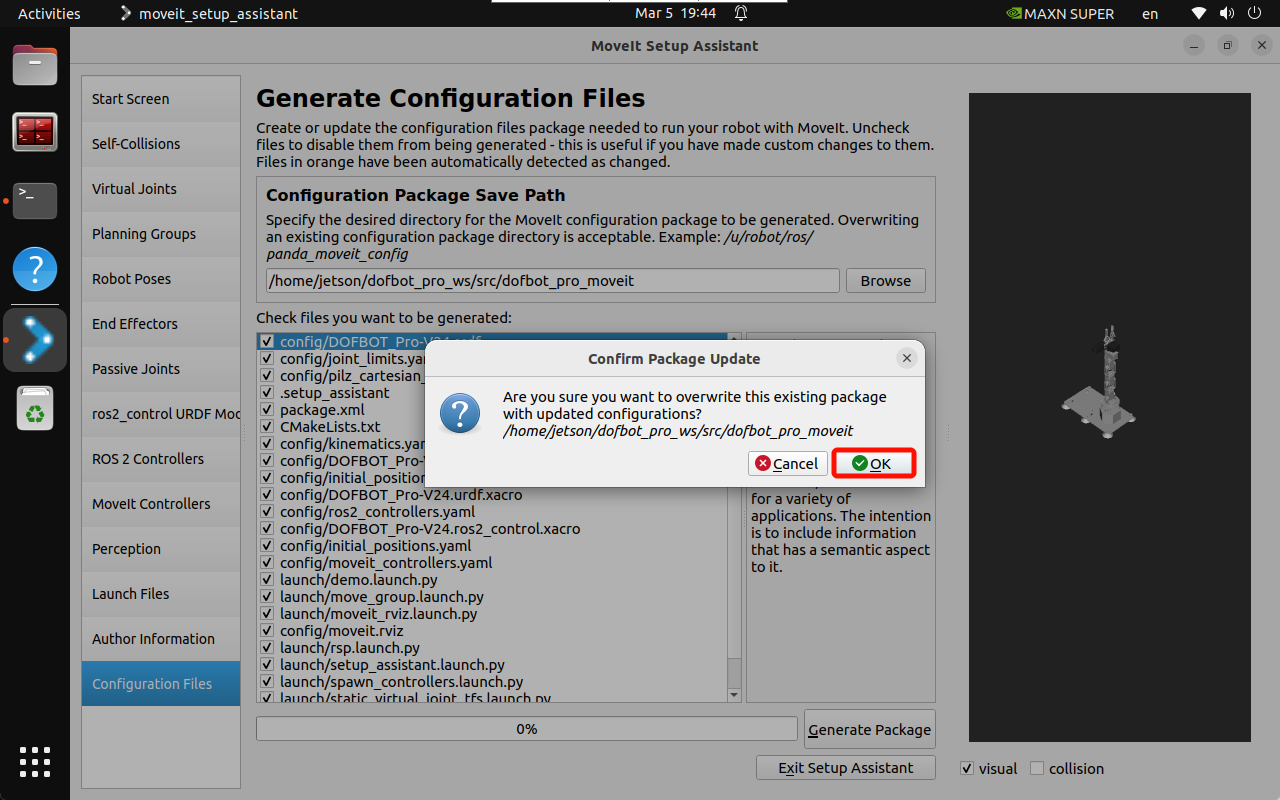Image resolution: width=1280 pixels, height=800 pixels.
Task: Uncheck the CMakeLists.txt checkbox
Action: click(x=267, y=426)
